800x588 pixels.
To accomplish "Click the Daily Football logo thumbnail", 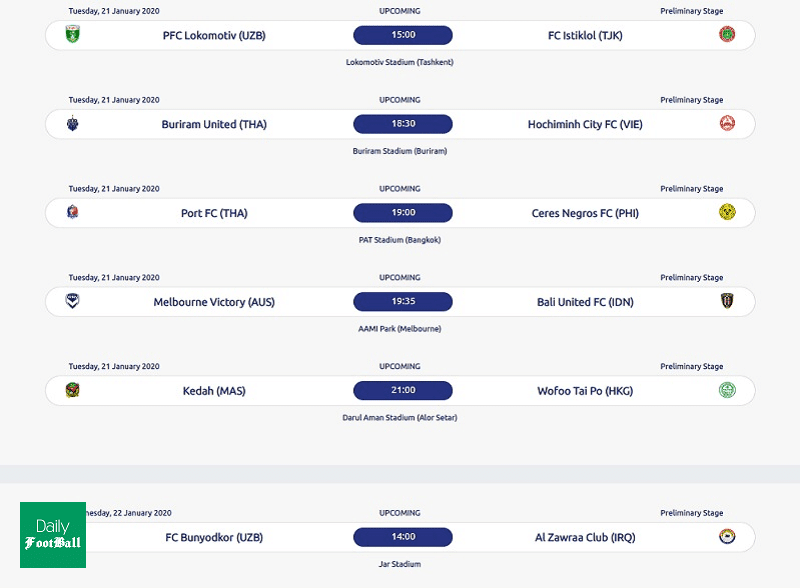I will pos(53,535).
